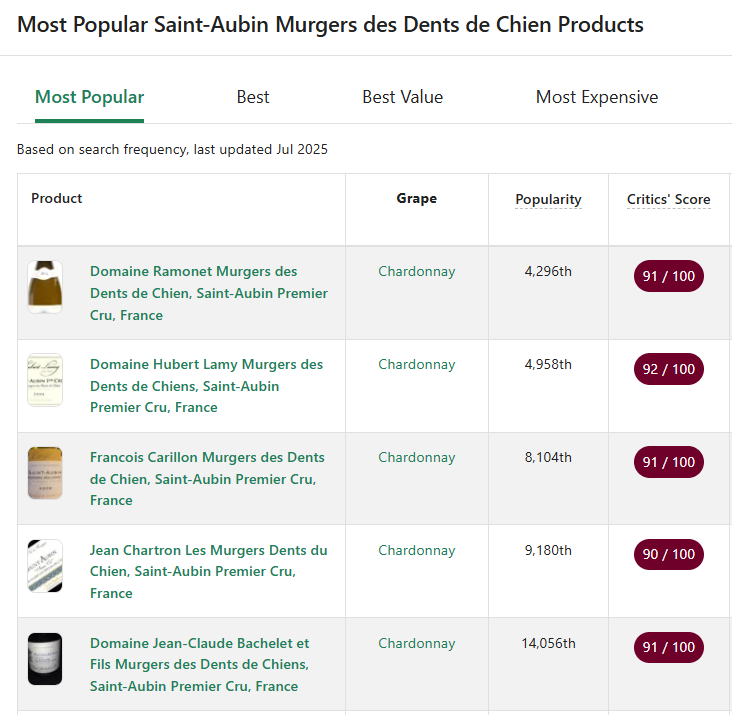
Task: Click the Jean Chartron label thumbnail
Action: pyautogui.click(x=45, y=566)
